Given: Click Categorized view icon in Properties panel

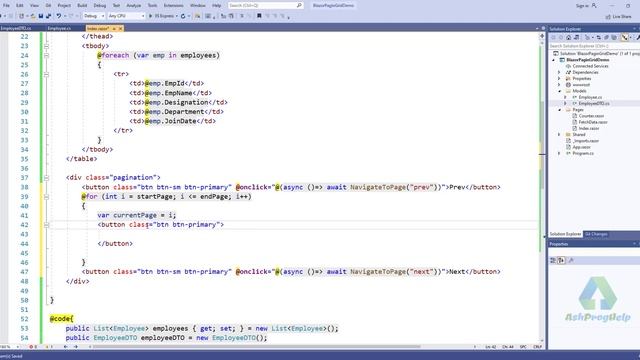Looking at the screenshot, I should [x=553, y=260].
